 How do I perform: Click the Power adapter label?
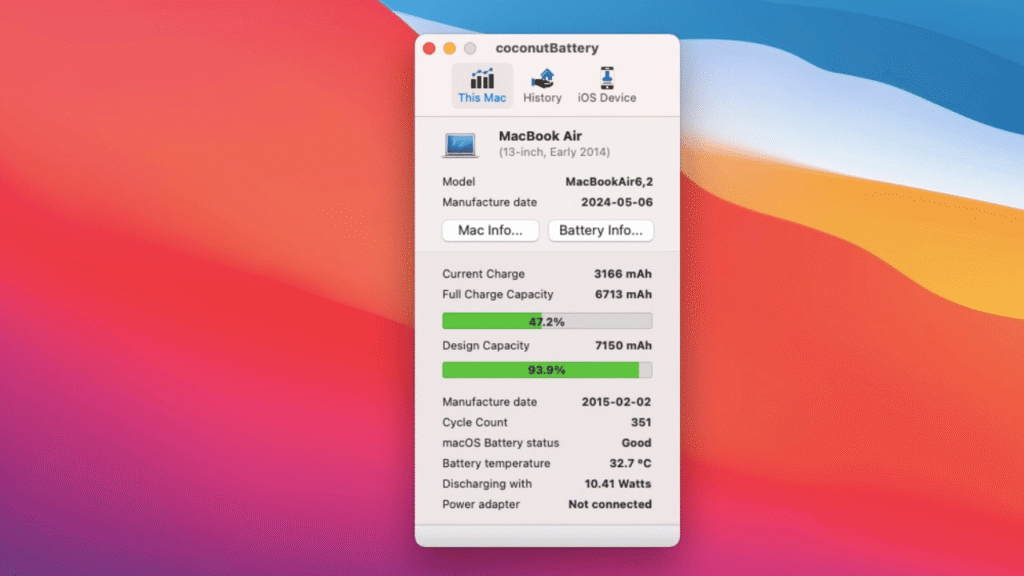point(481,504)
